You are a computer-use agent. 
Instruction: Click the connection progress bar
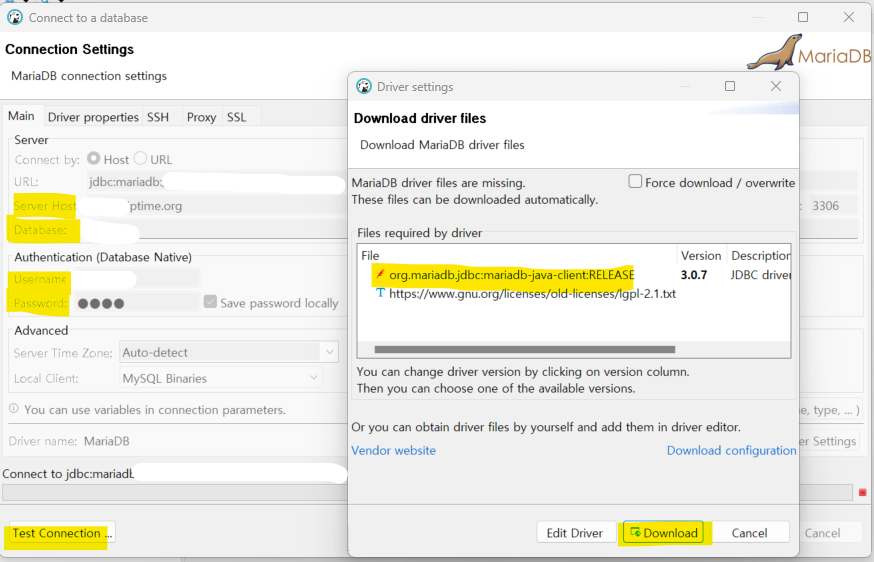point(428,492)
